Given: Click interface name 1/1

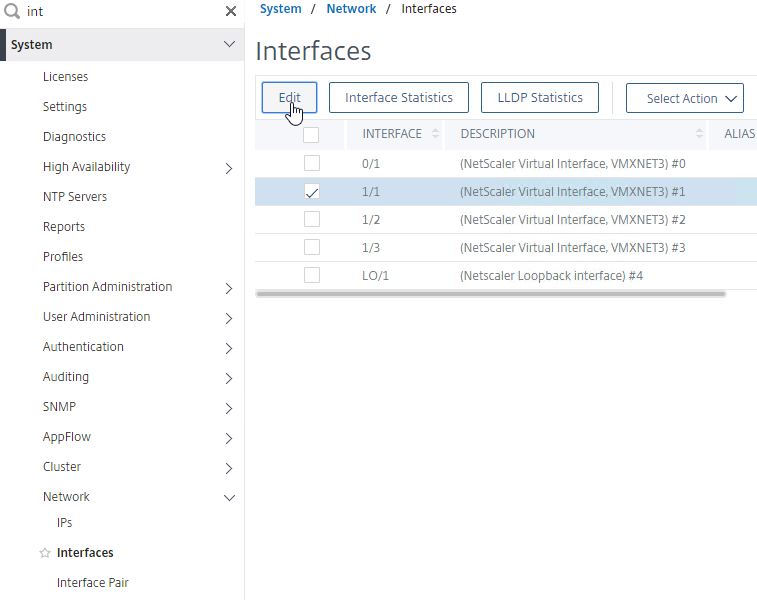Looking at the screenshot, I should click(x=371, y=192).
